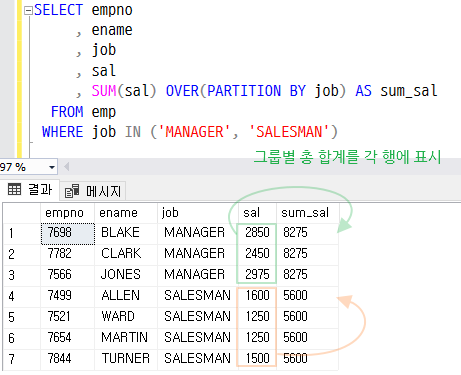The width and height of the screenshot is (461, 375).
Task: Click cell 7782 in empno column
Action: point(68,254)
